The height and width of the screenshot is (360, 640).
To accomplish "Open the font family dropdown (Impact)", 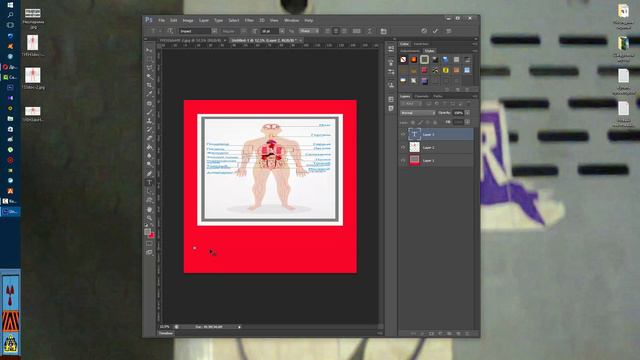I will coord(214,31).
